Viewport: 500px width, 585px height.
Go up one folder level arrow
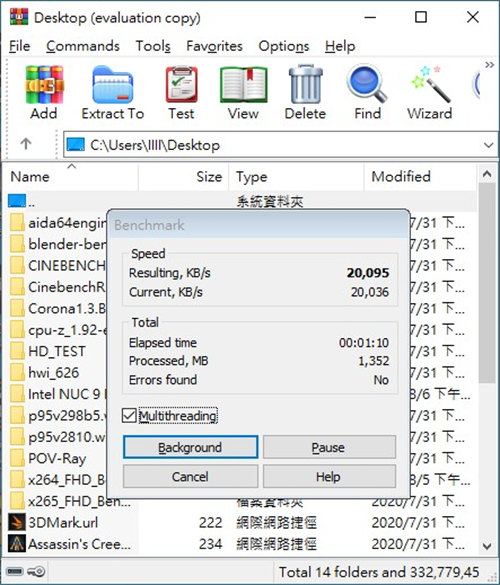pos(26,144)
